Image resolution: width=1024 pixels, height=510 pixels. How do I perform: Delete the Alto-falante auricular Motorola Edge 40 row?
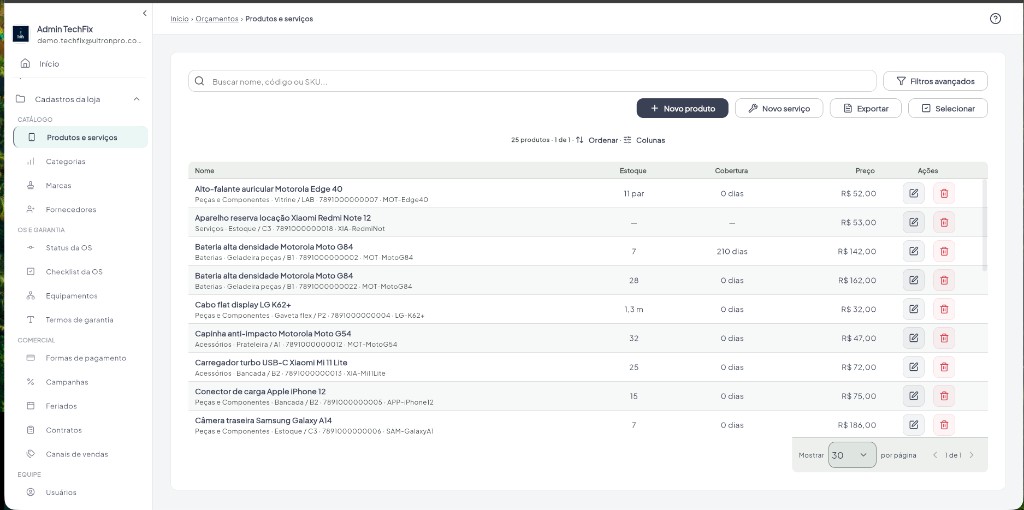(944, 193)
